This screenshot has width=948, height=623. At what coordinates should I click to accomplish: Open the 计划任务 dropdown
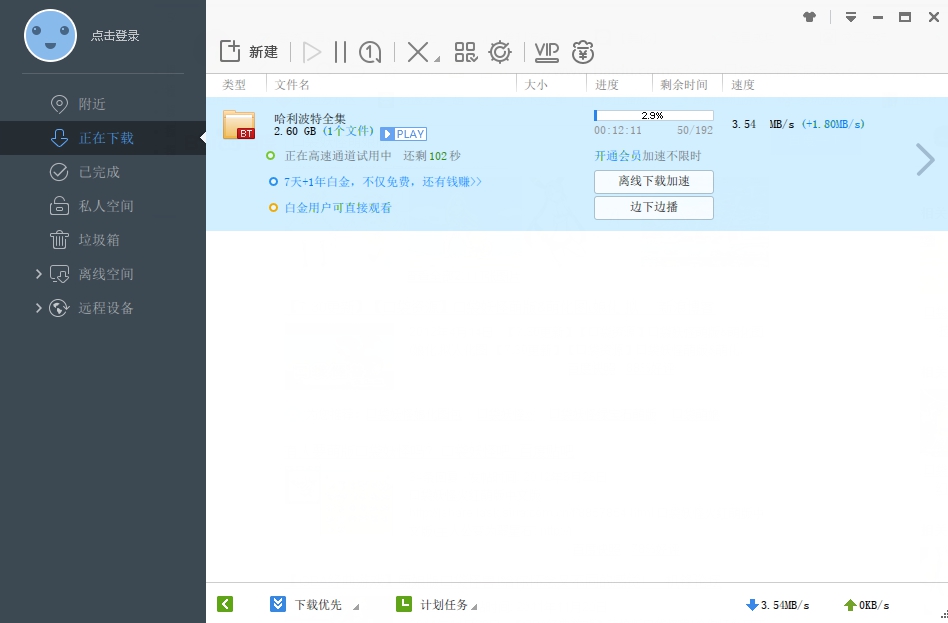click(x=476, y=604)
